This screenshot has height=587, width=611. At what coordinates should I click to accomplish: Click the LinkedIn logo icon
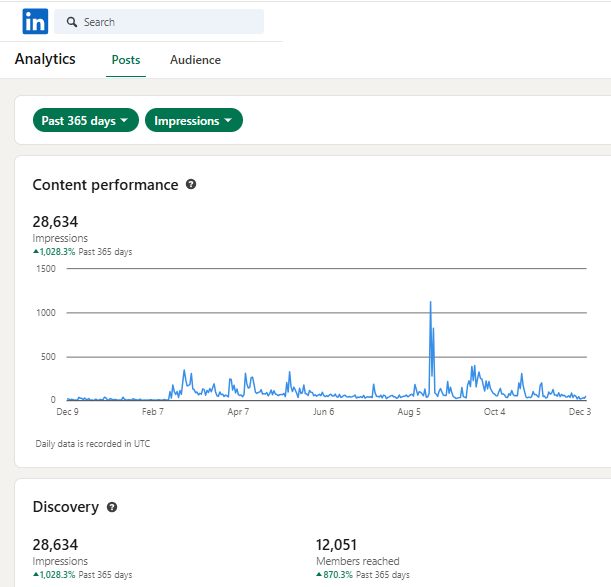click(x=35, y=21)
